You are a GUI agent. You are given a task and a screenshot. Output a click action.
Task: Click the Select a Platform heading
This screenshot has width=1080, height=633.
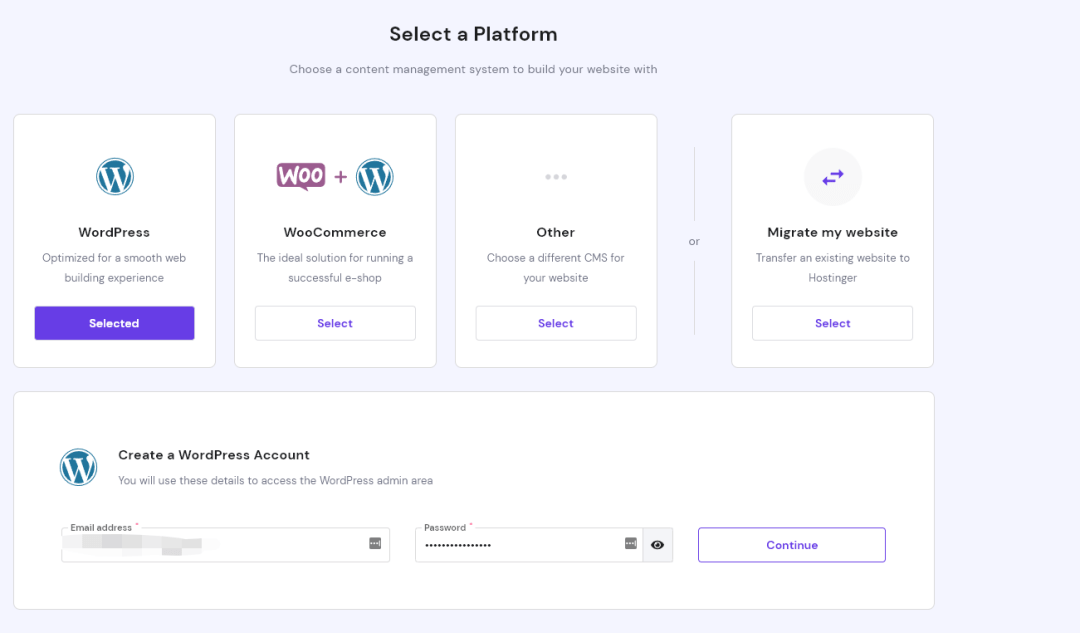coord(473,34)
